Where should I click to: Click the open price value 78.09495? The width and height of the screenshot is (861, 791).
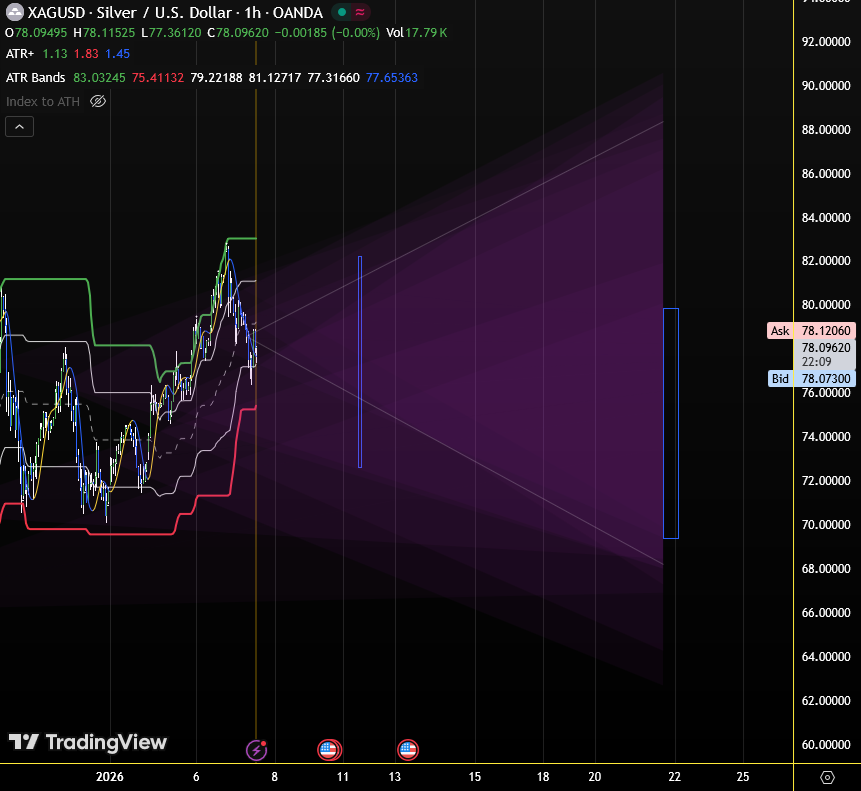(41, 33)
